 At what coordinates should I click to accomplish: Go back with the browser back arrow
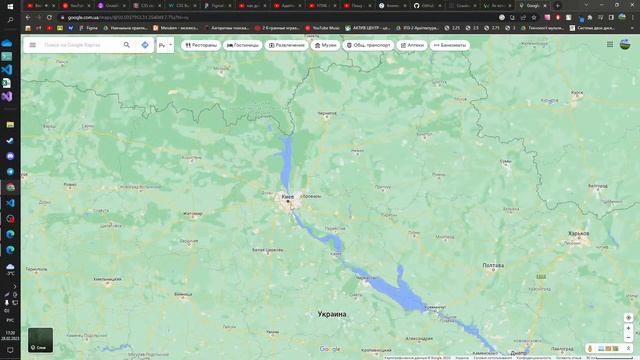[x=28, y=18]
